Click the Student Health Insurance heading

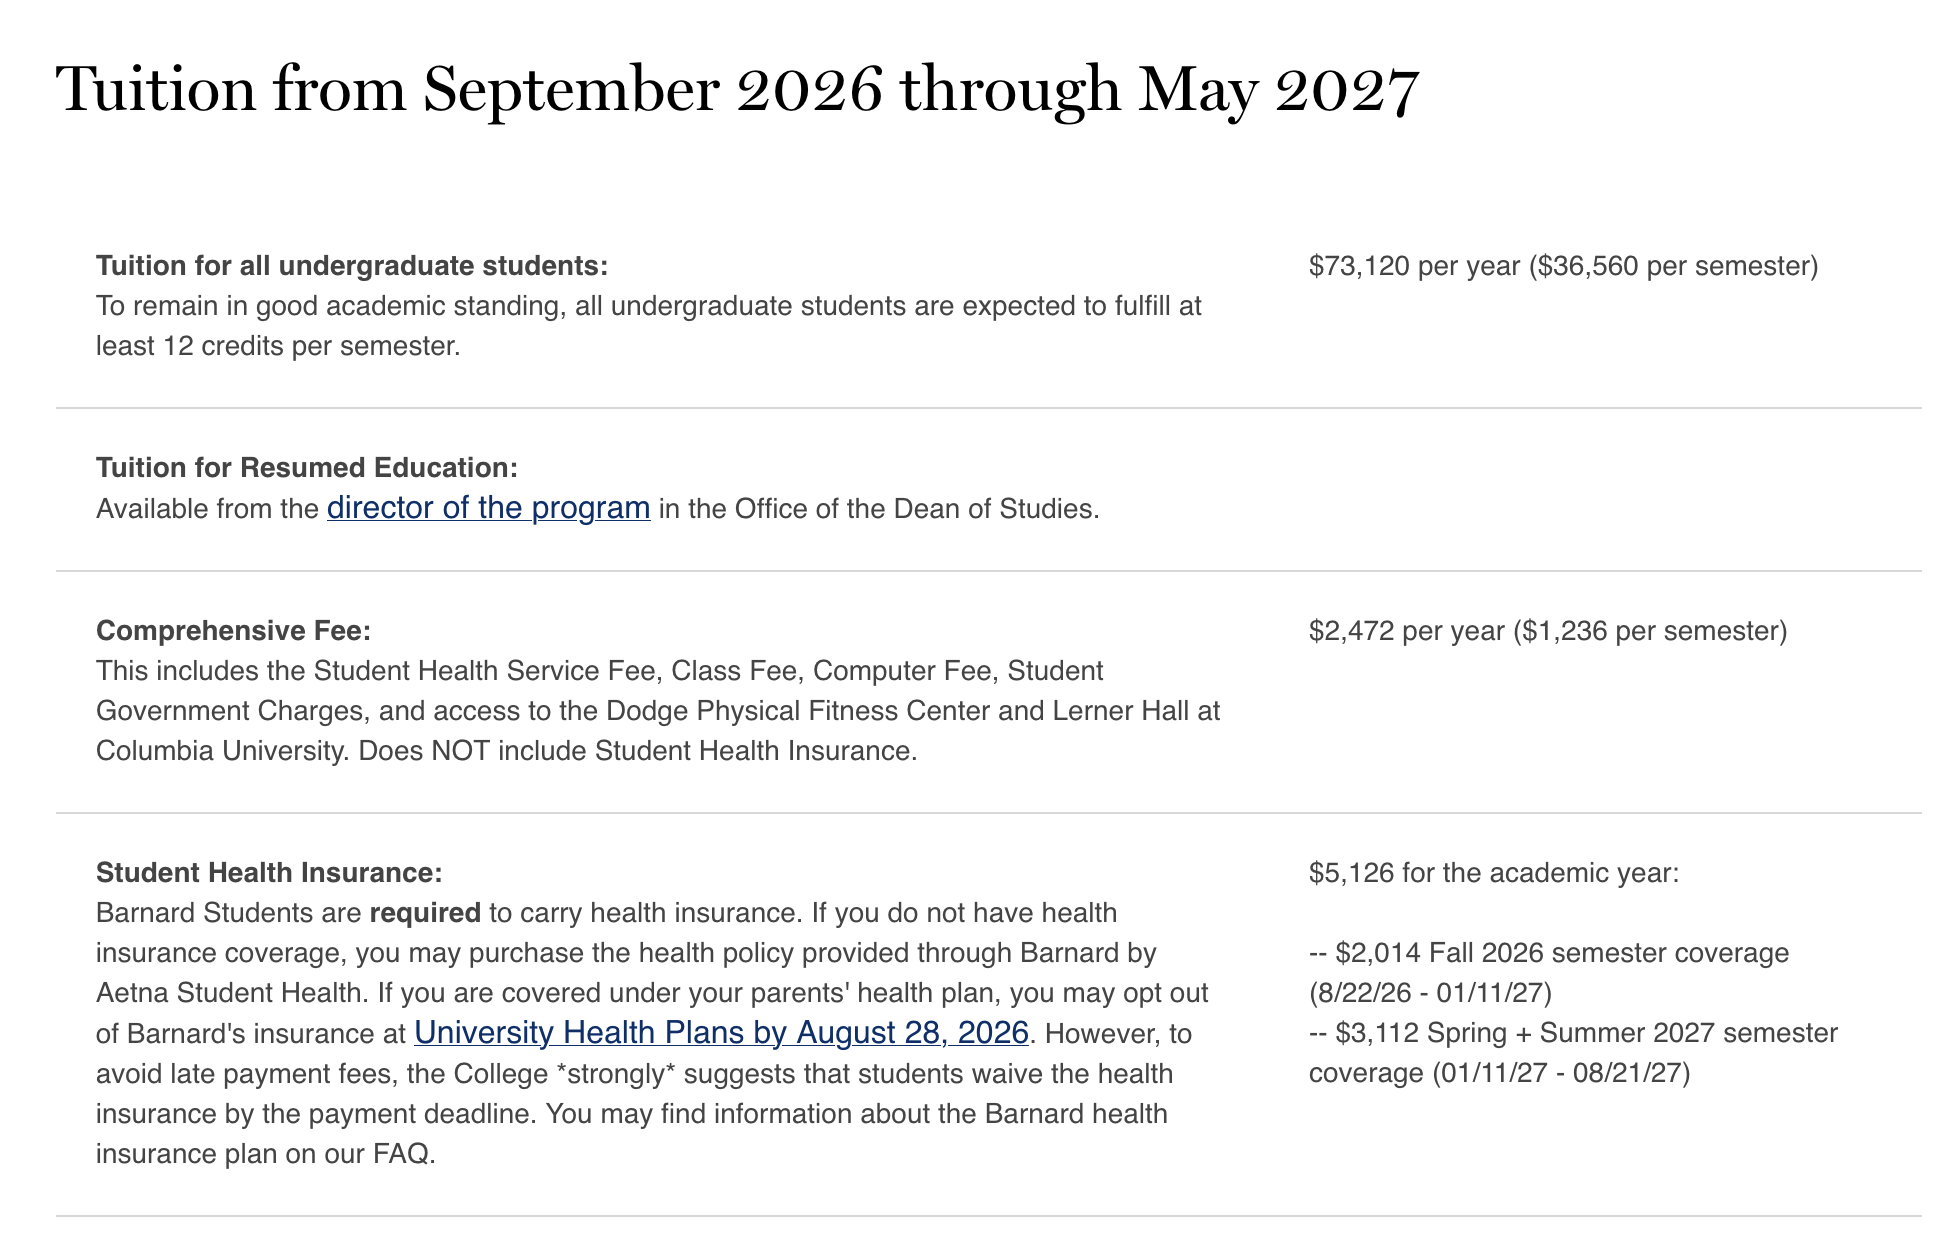[x=269, y=873]
